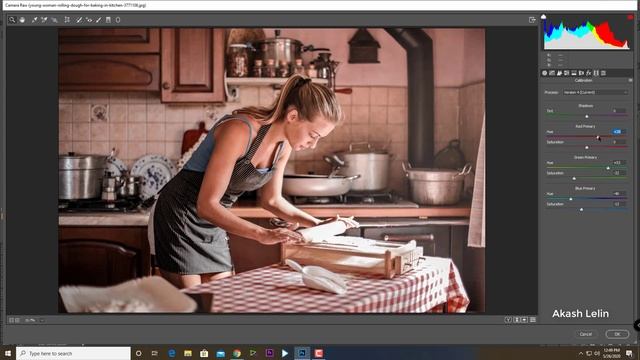The width and height of the screenshot is (640, 360).
Task: Select the Zoom tool
Action: (x=12, y=20)
